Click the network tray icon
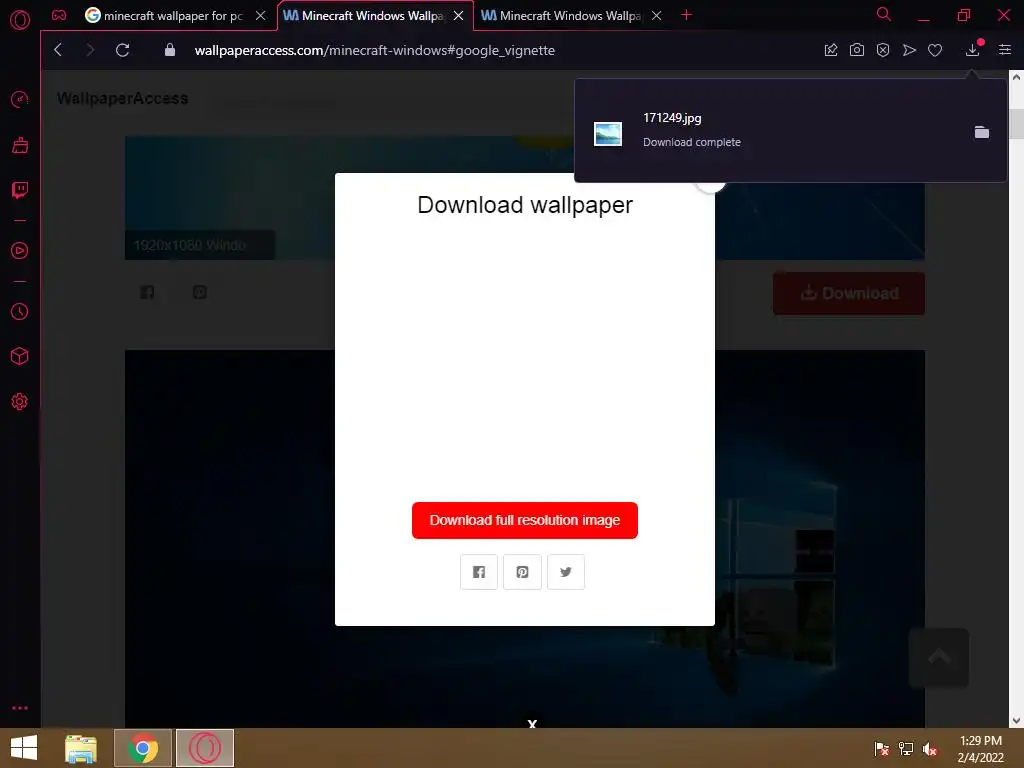The image size is (1024, 768). coord(905,749)
